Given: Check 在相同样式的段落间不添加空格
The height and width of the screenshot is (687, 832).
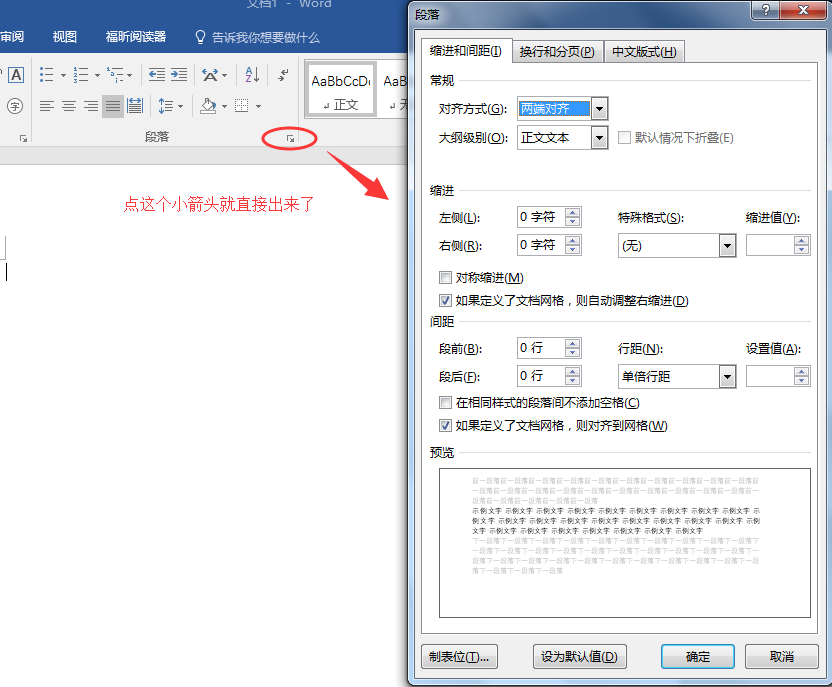Looking at the screenshot, I should (444, 402).
